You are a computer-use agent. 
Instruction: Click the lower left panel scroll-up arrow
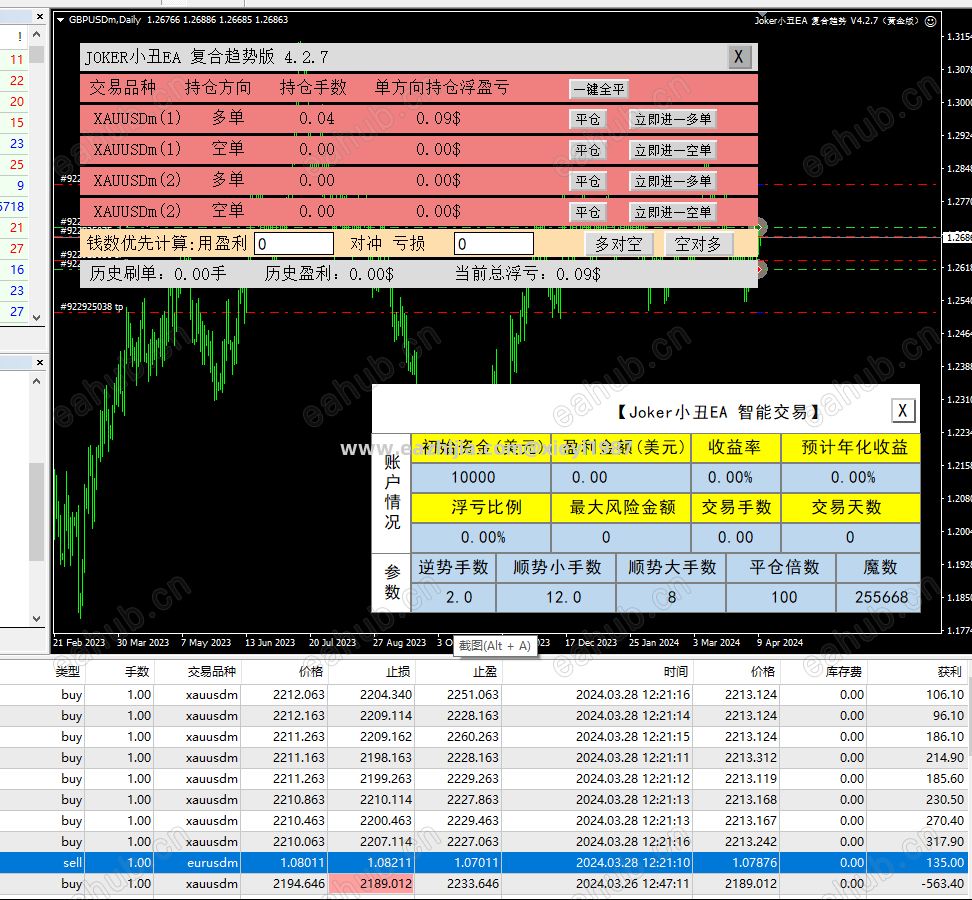(x=37, y=381)
